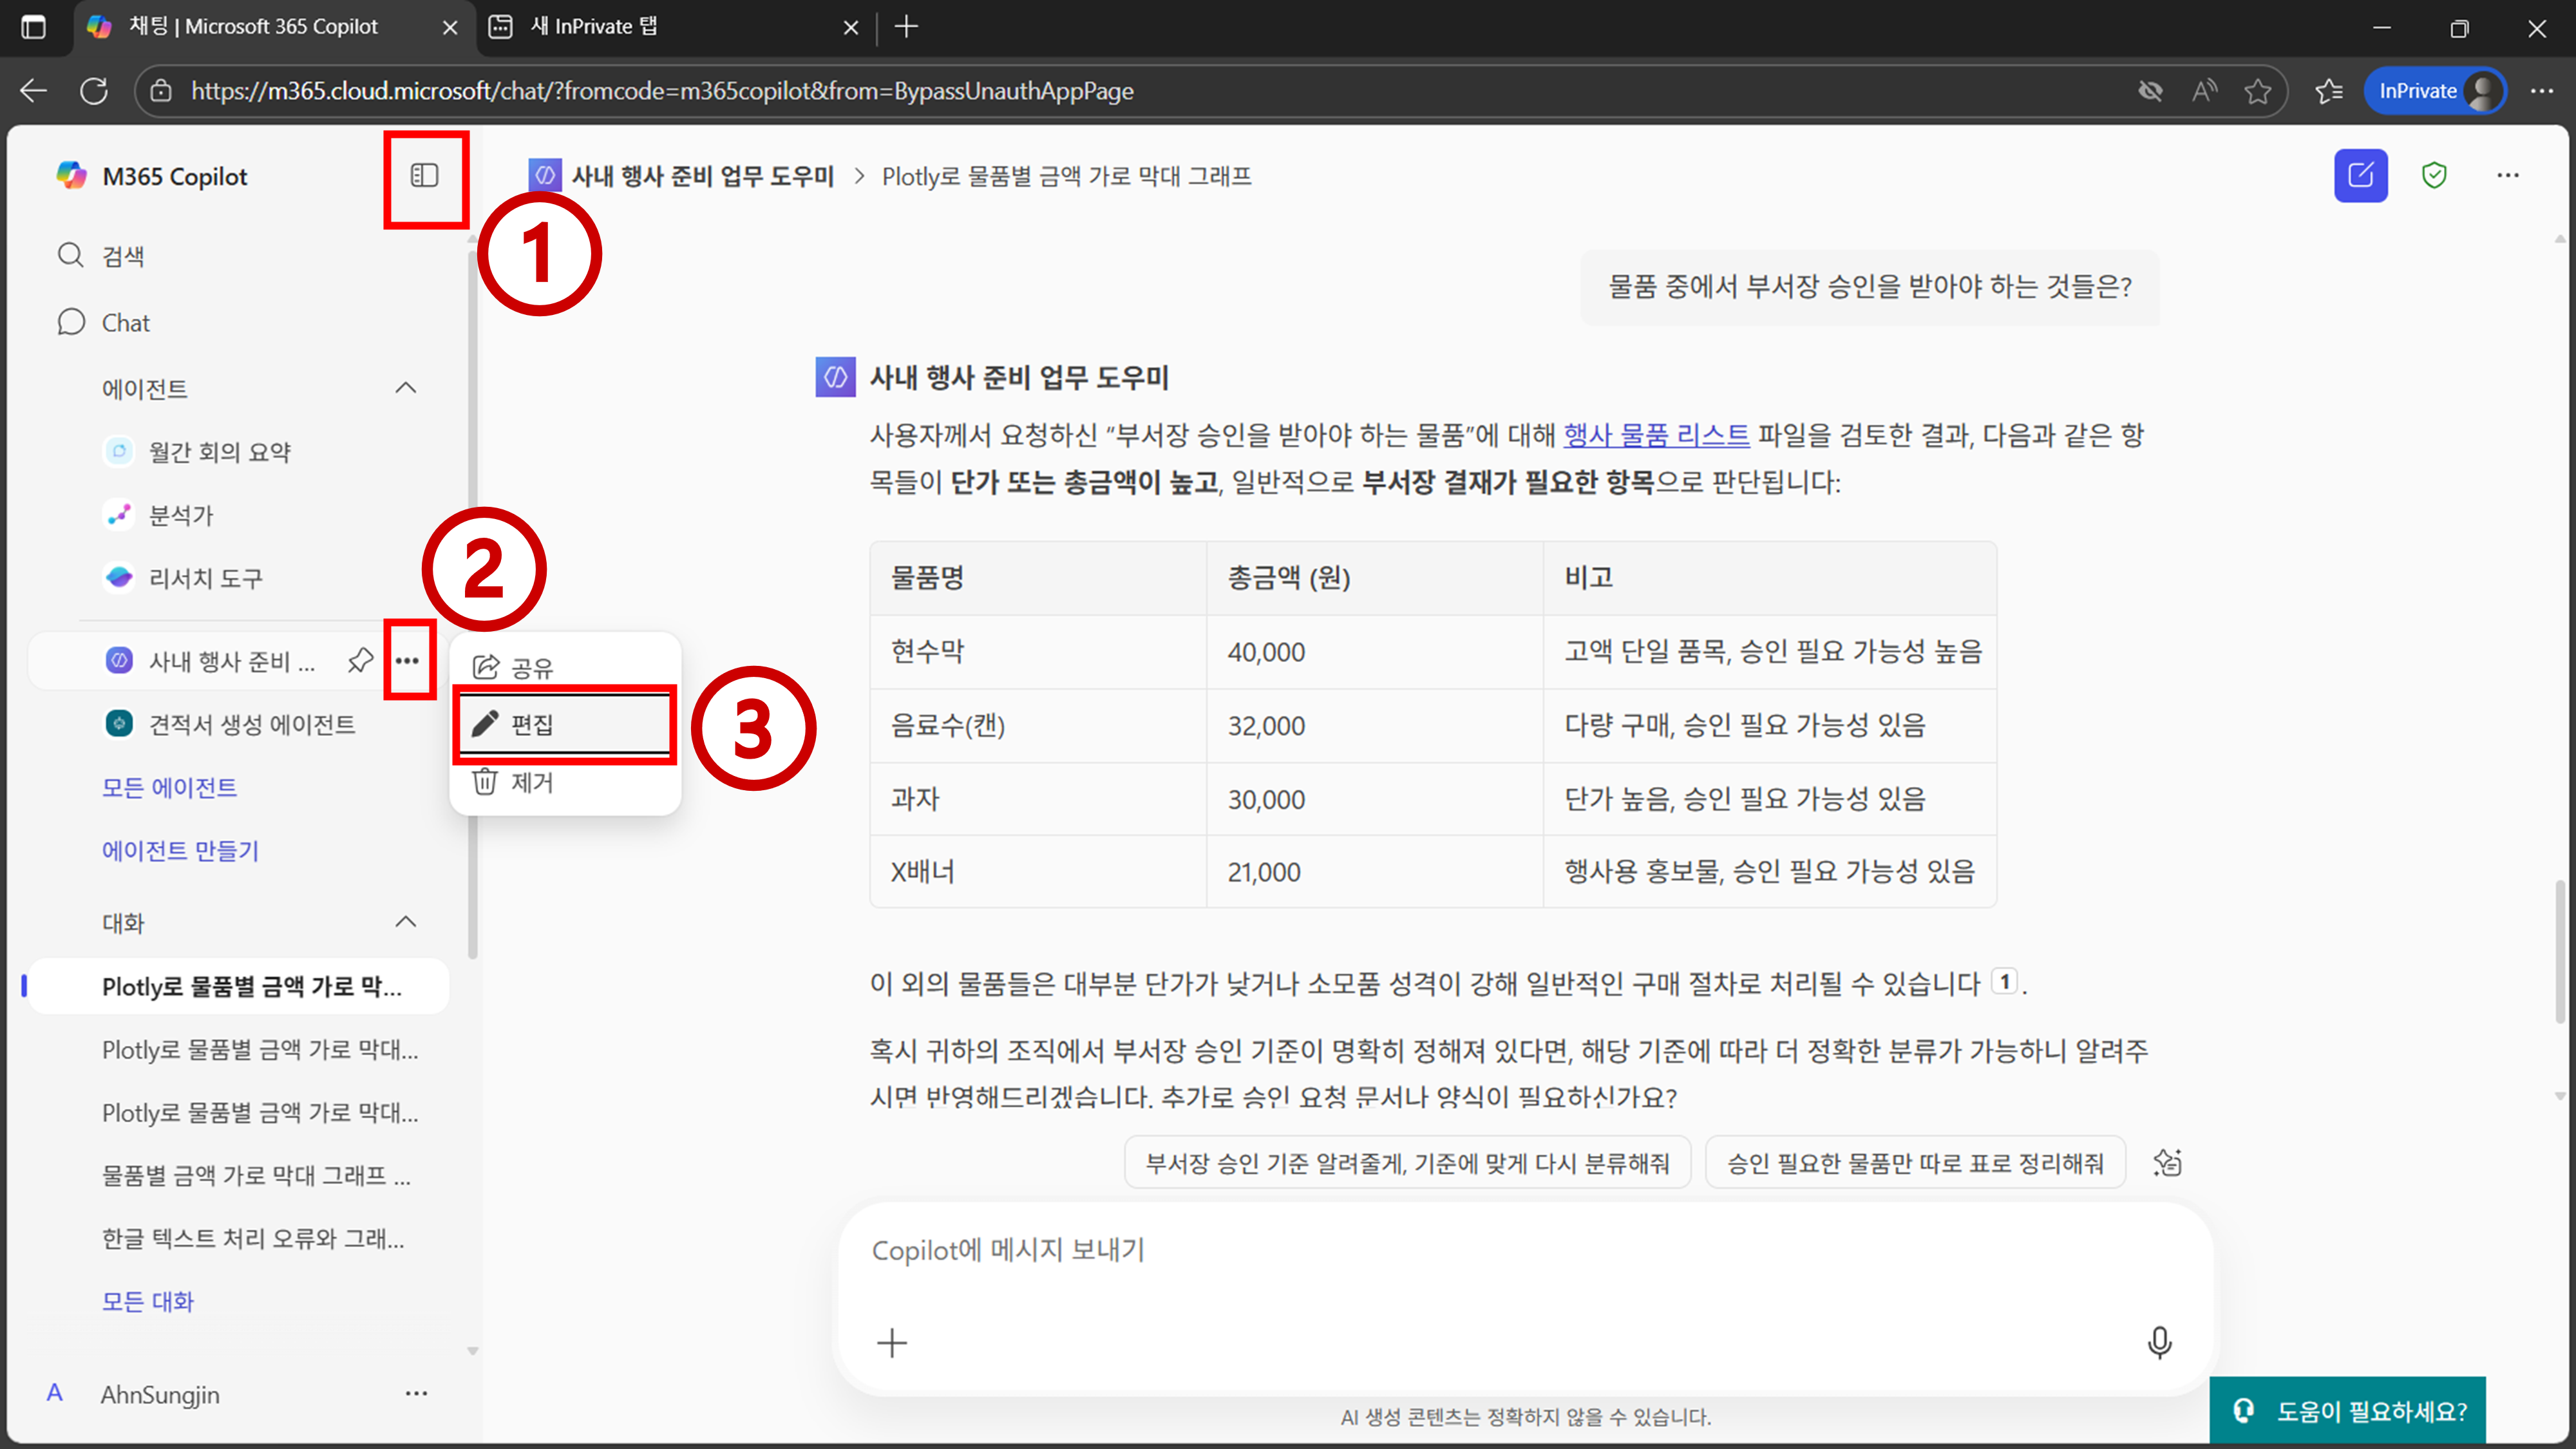This screenshot has height=1449, width=2576.
Task: Click the new chat compose icon
Action: (x=2360, y=176)
